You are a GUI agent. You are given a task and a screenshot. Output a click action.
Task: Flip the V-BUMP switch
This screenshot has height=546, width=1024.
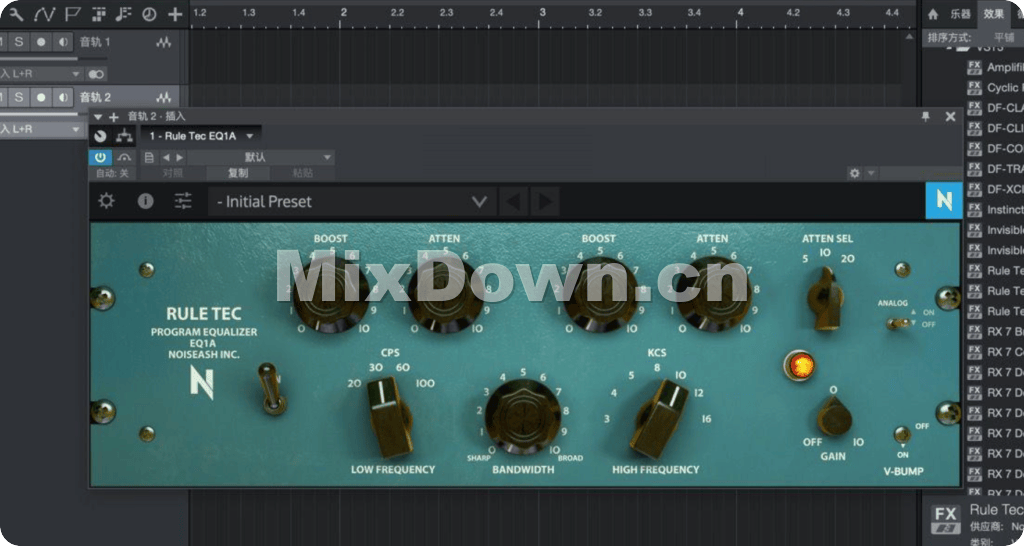click(x=903, y=434)
